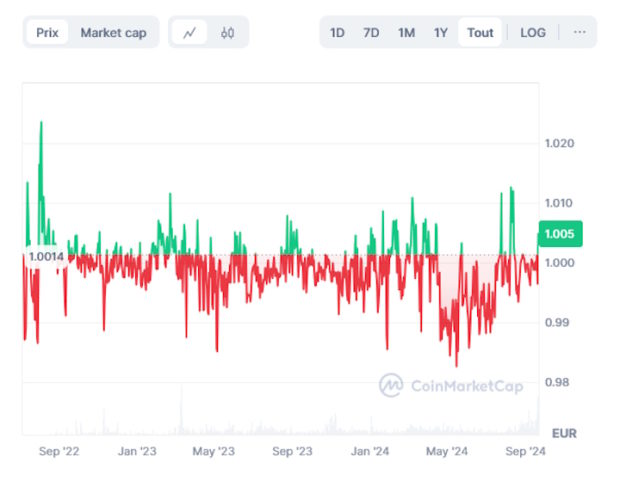Click the May '23 date label
Image resolution: width=620 pixels, height=482 pixels.
(214, 451)
